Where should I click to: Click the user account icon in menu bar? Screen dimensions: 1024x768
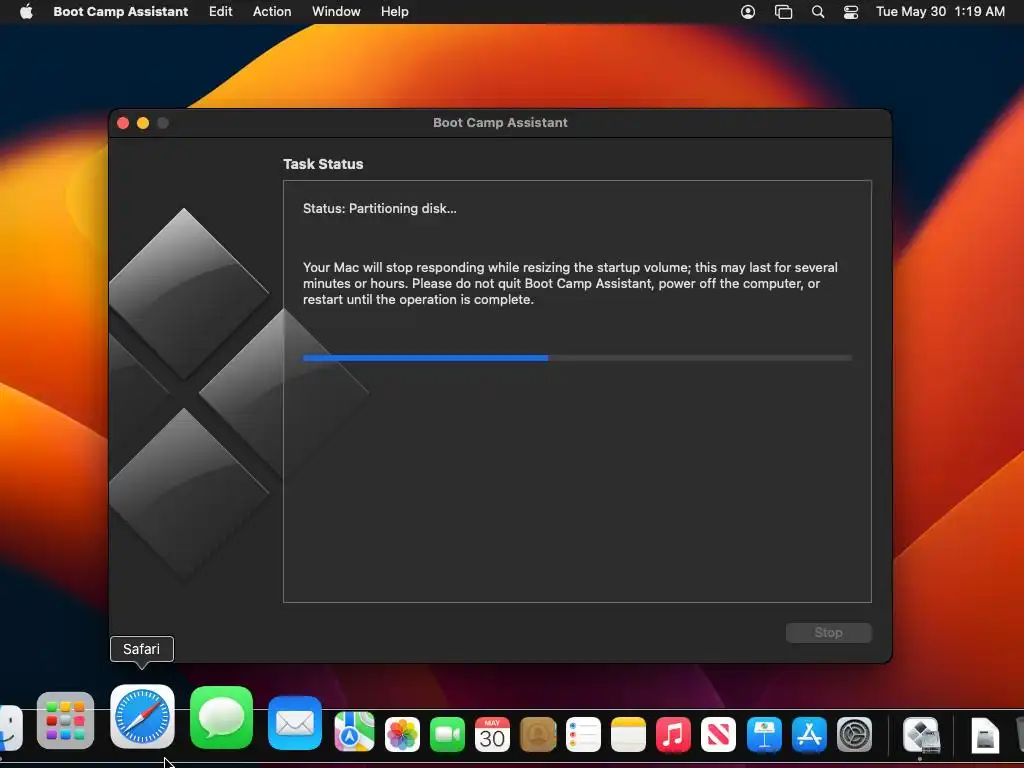748,12
